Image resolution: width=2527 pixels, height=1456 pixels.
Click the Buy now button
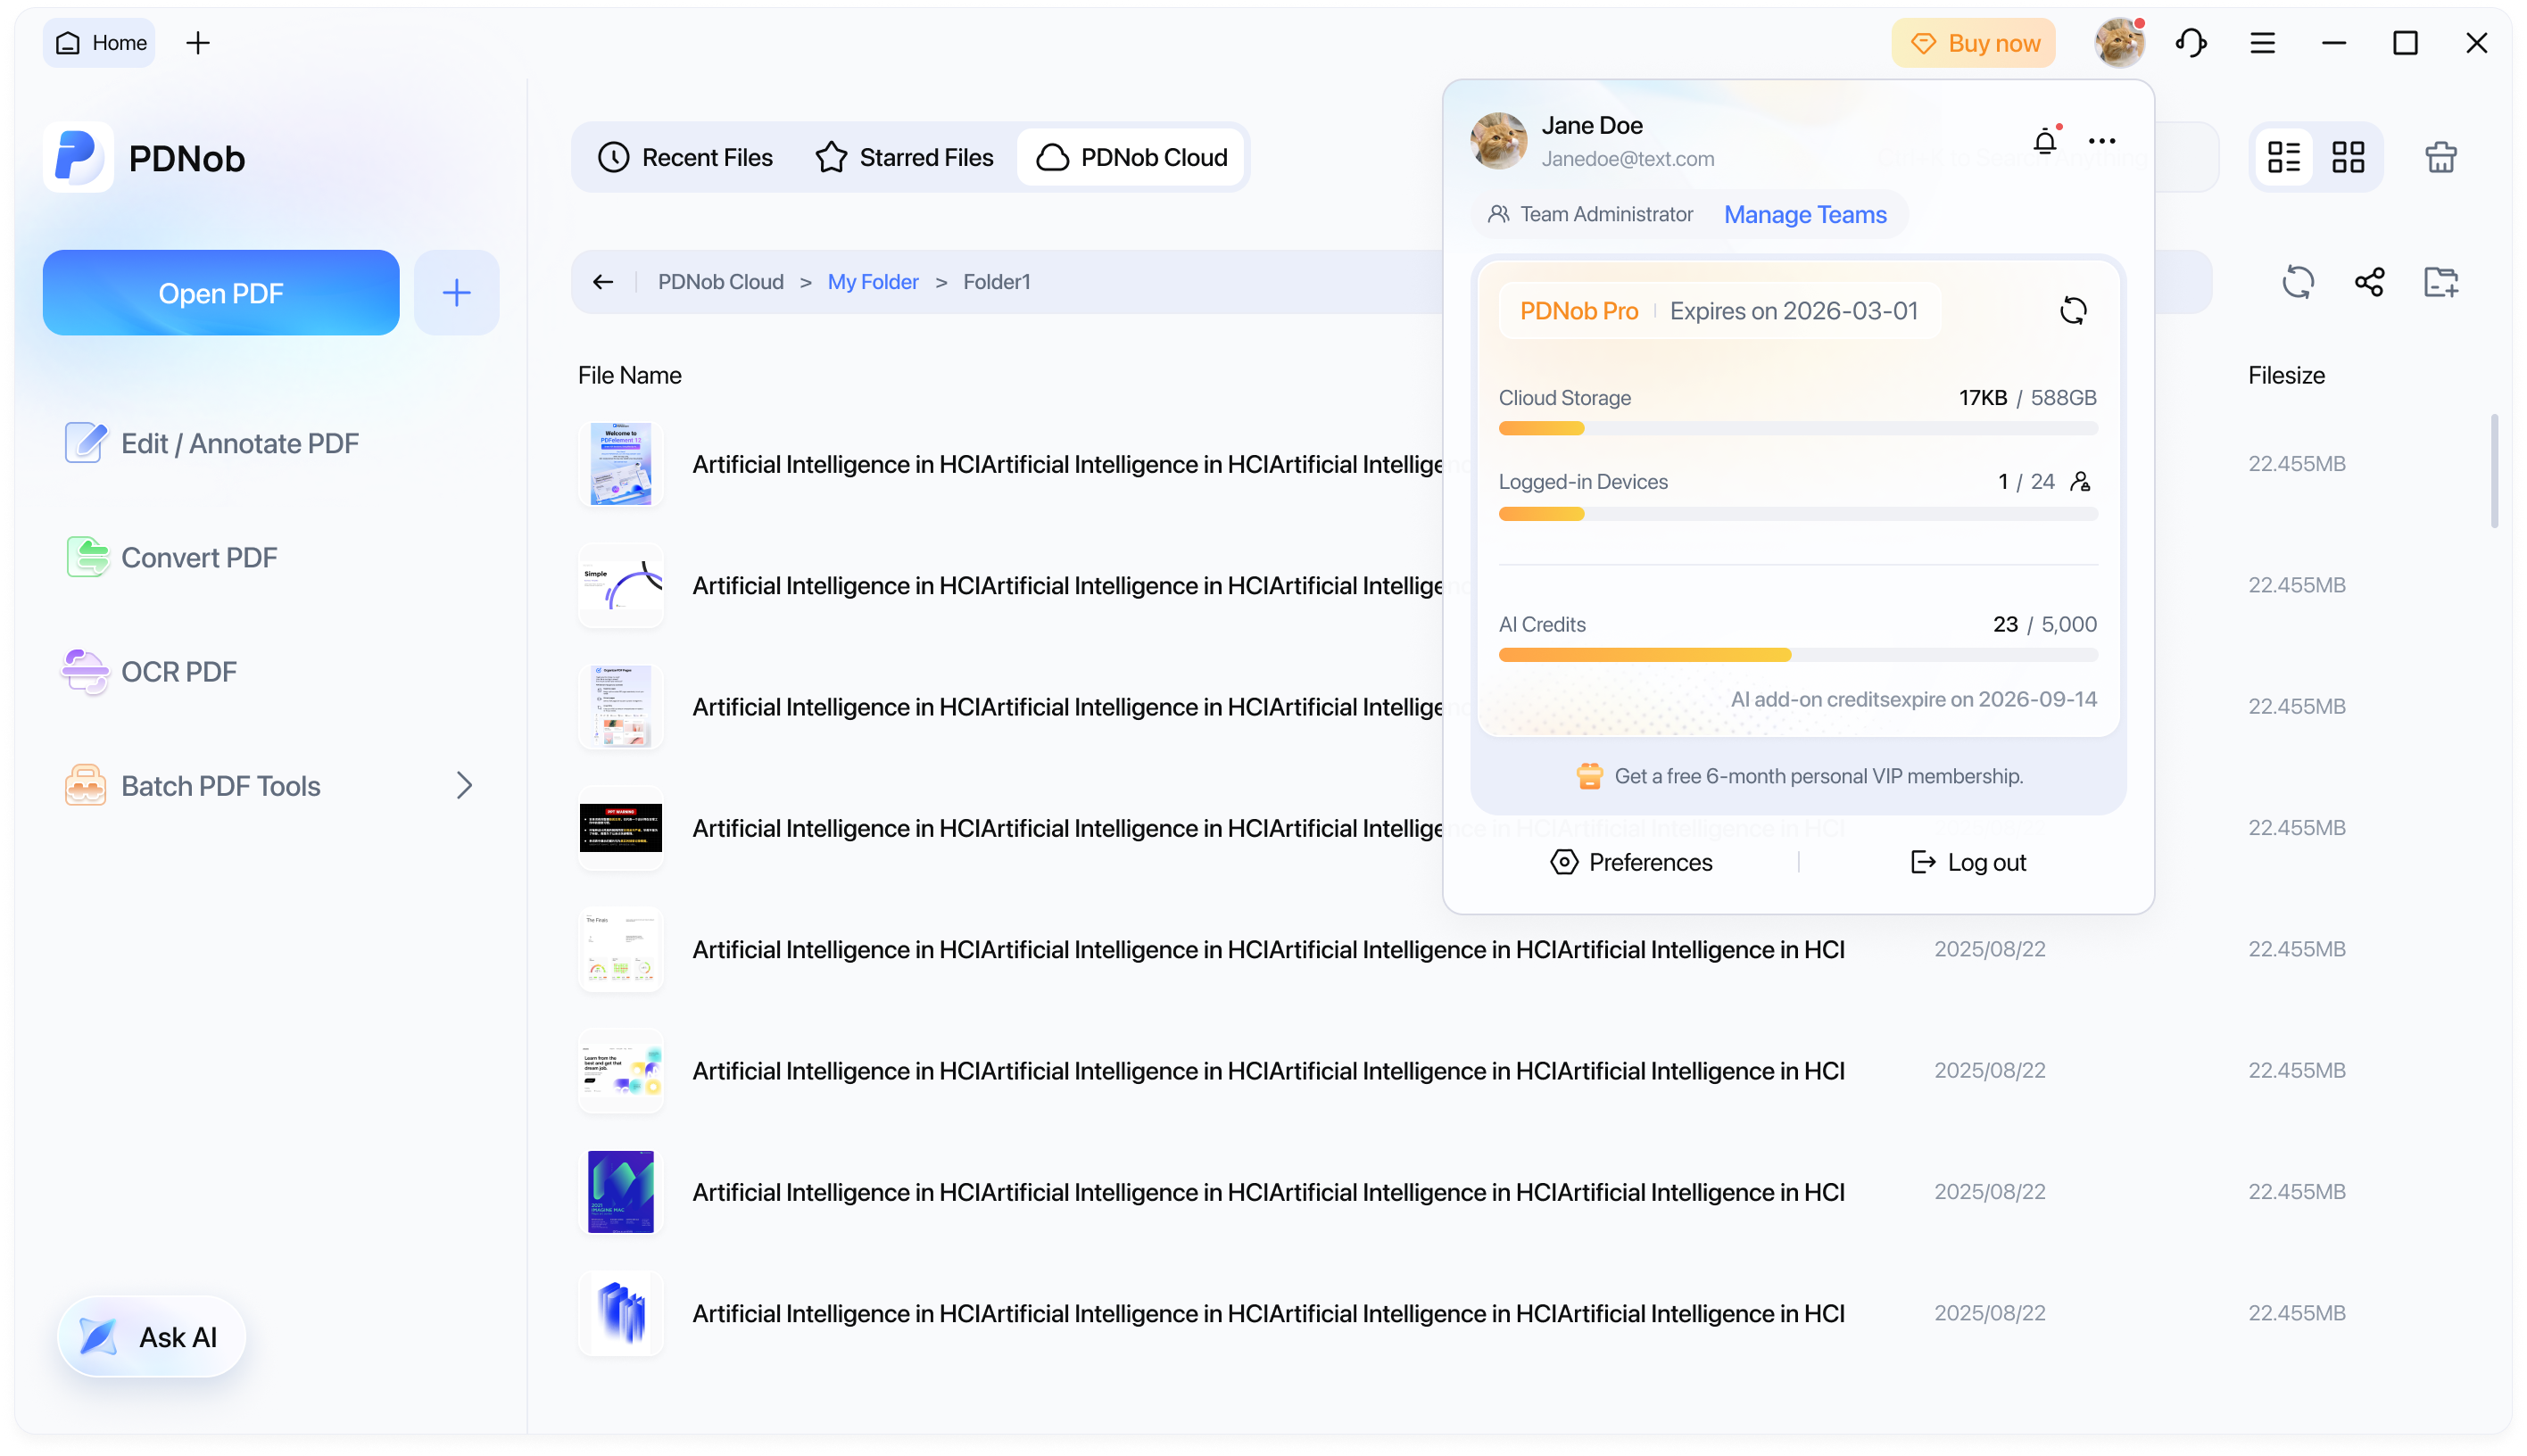(x=1973, y=43)
